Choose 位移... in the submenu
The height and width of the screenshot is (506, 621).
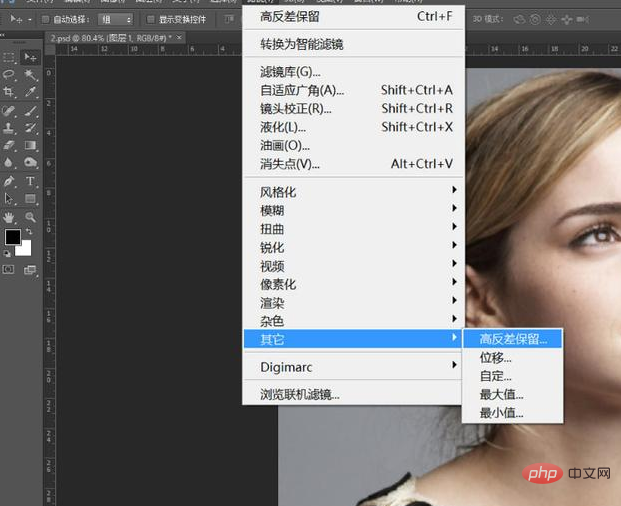512,358
